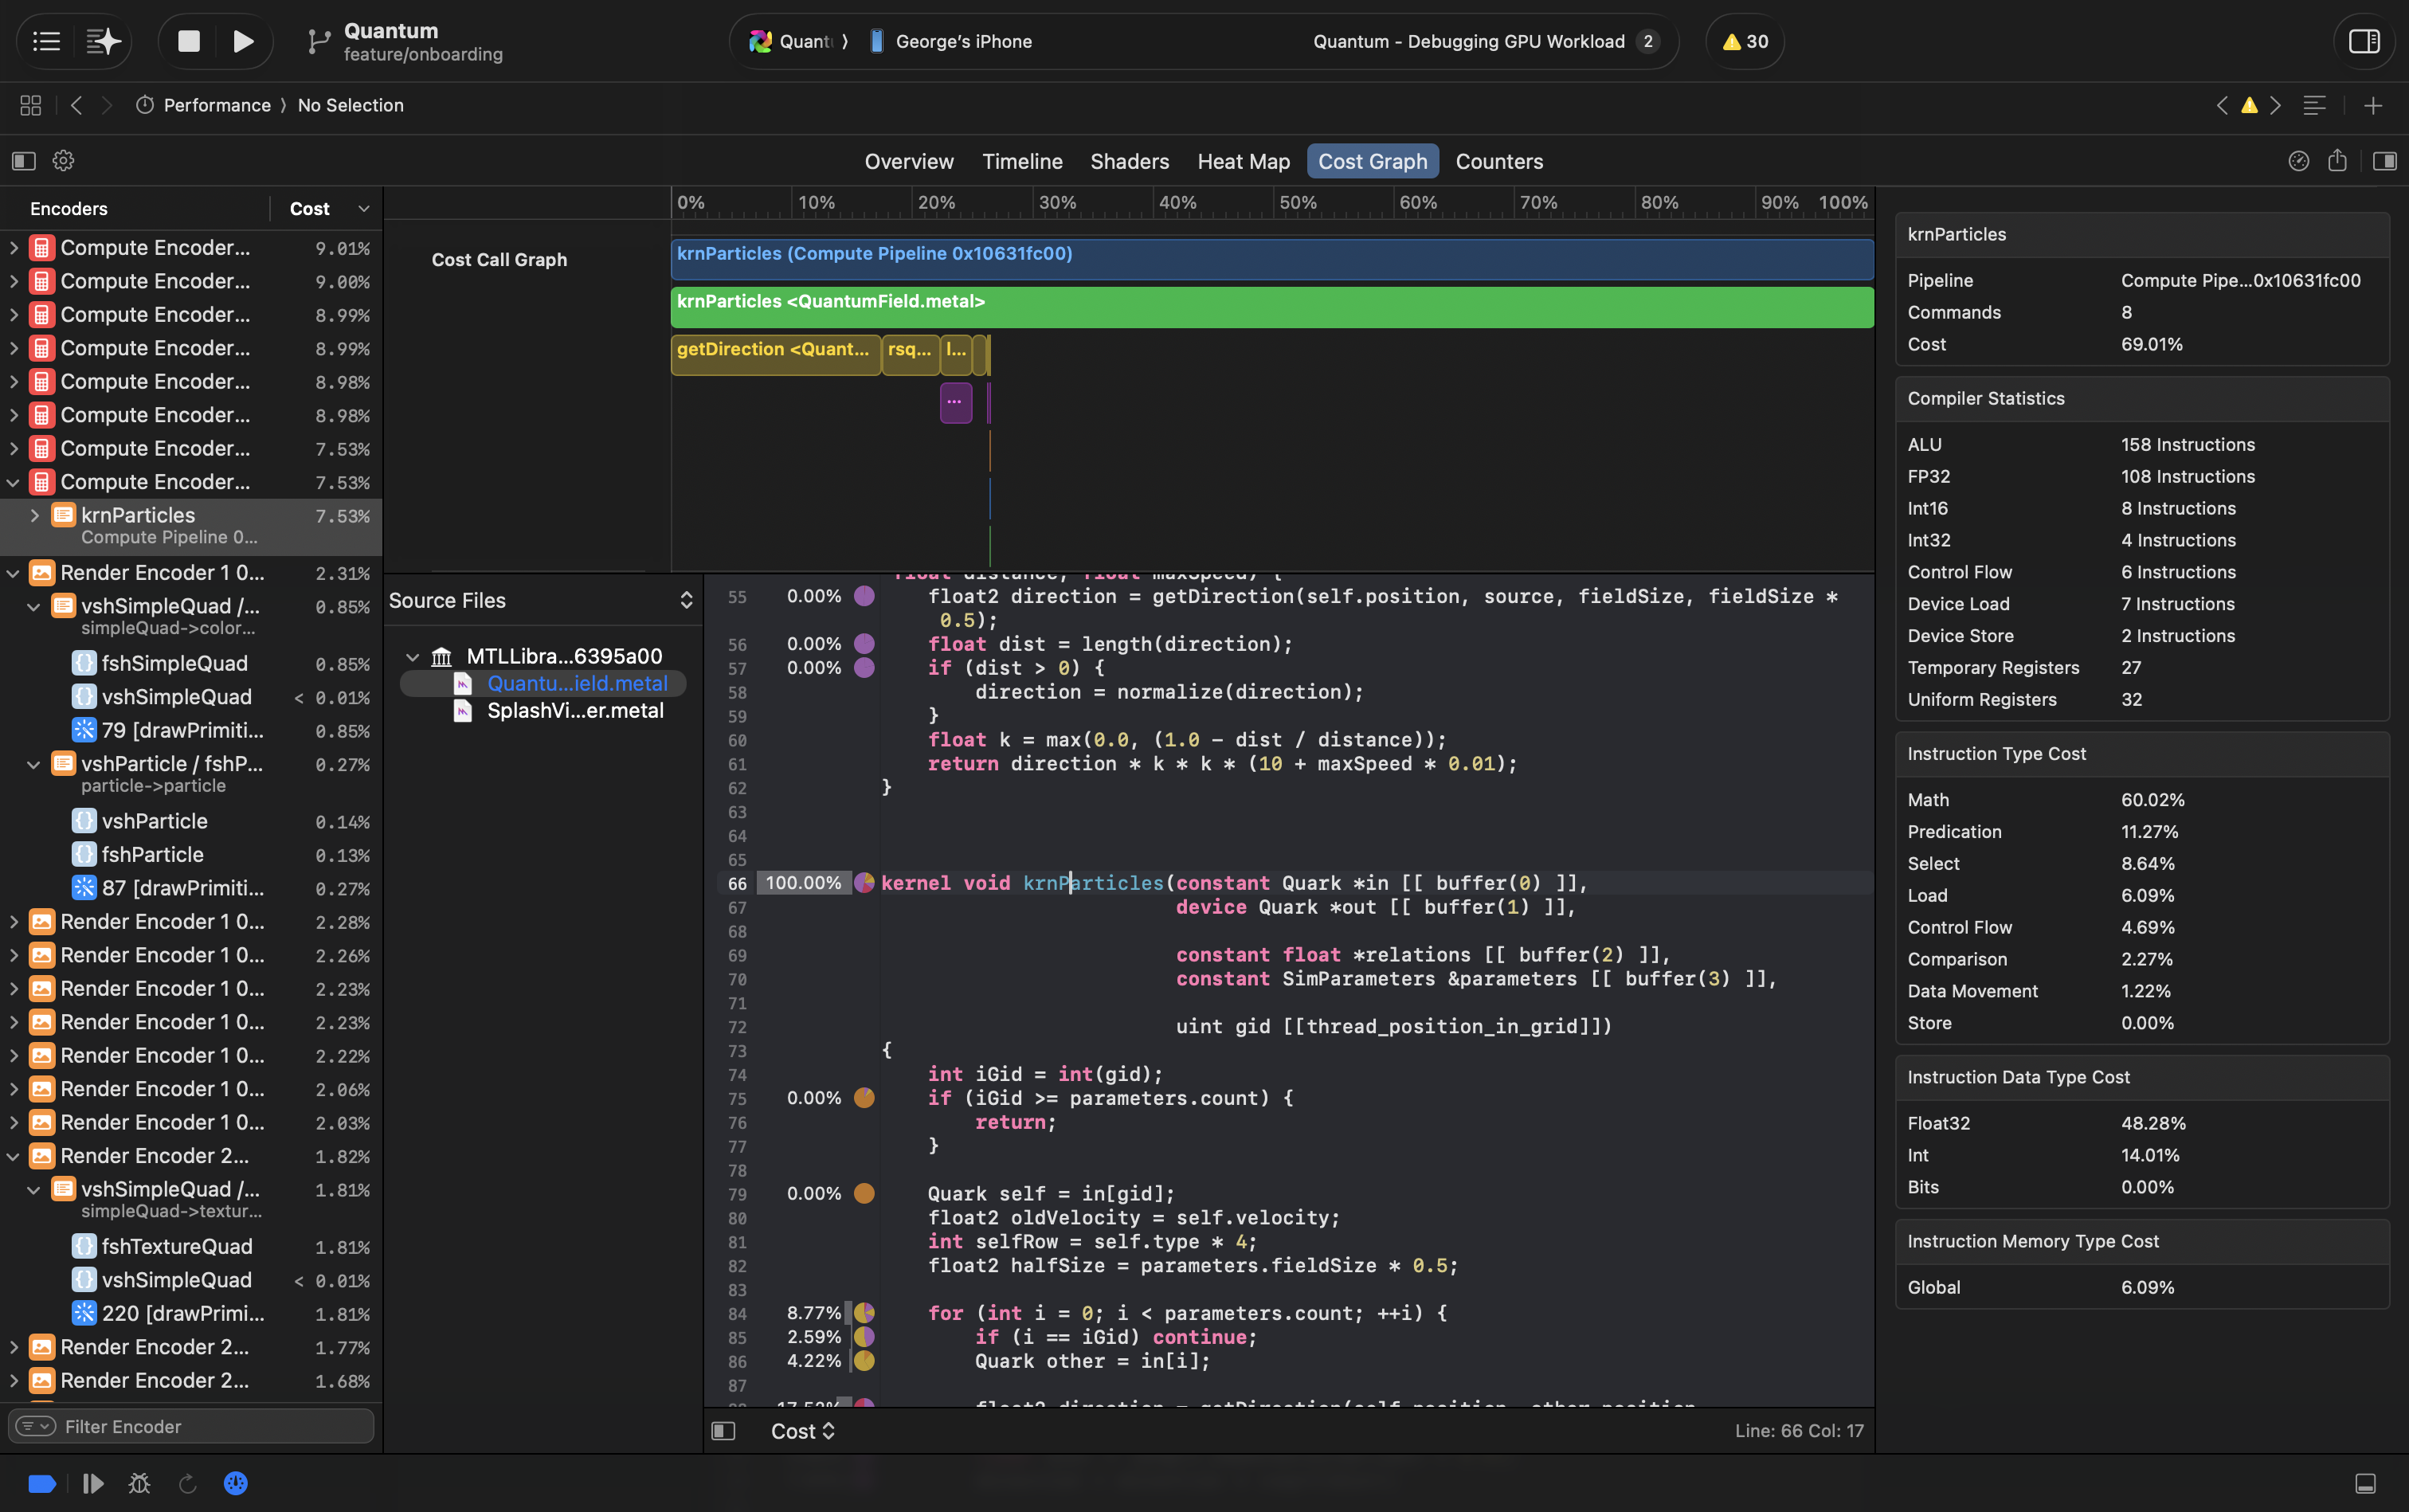The height and width of the screenshot is (1512, 2409).
Task: Collapse the MTLLibrary source group
Action: (412, 656)
